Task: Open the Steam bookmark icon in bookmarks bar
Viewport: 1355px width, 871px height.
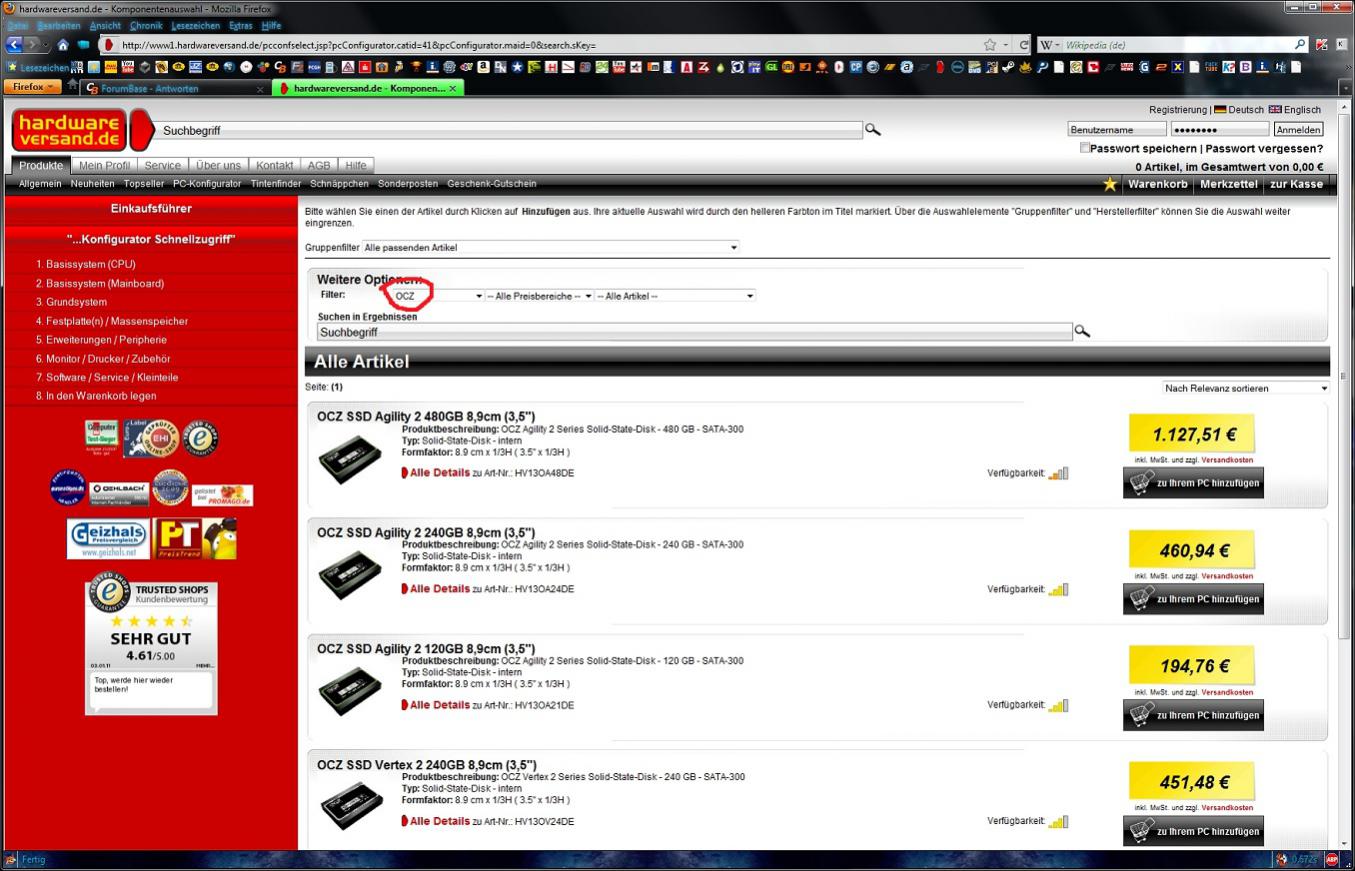Action: (x=1007, y=67)
